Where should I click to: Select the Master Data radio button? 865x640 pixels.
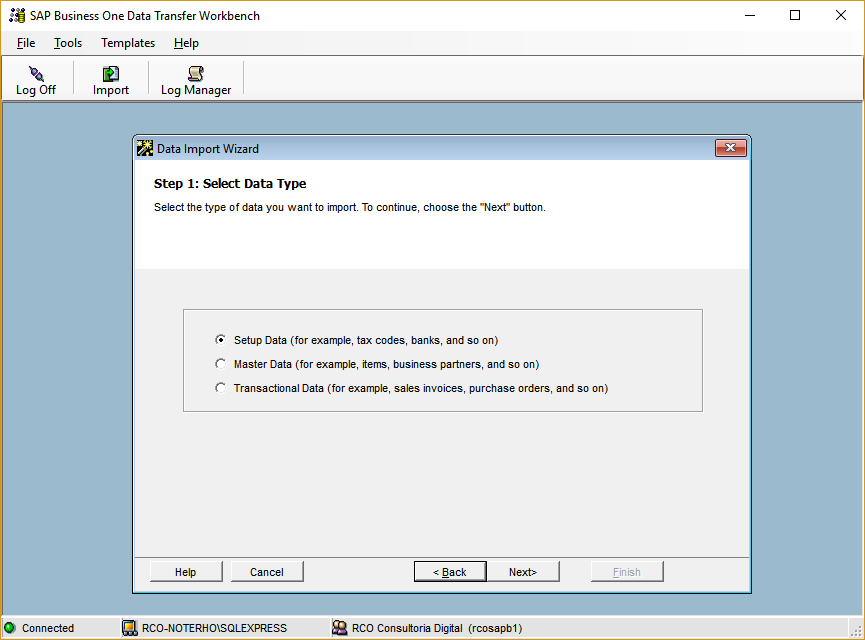pyautogui.click(x=221, y=364)
